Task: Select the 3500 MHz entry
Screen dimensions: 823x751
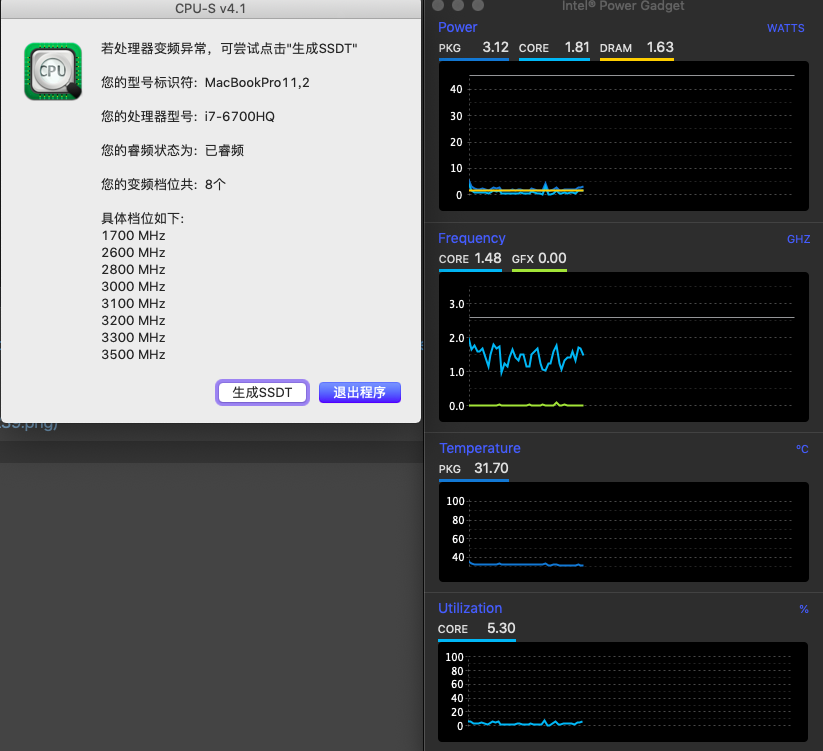Action: click(x=133, y=355)
